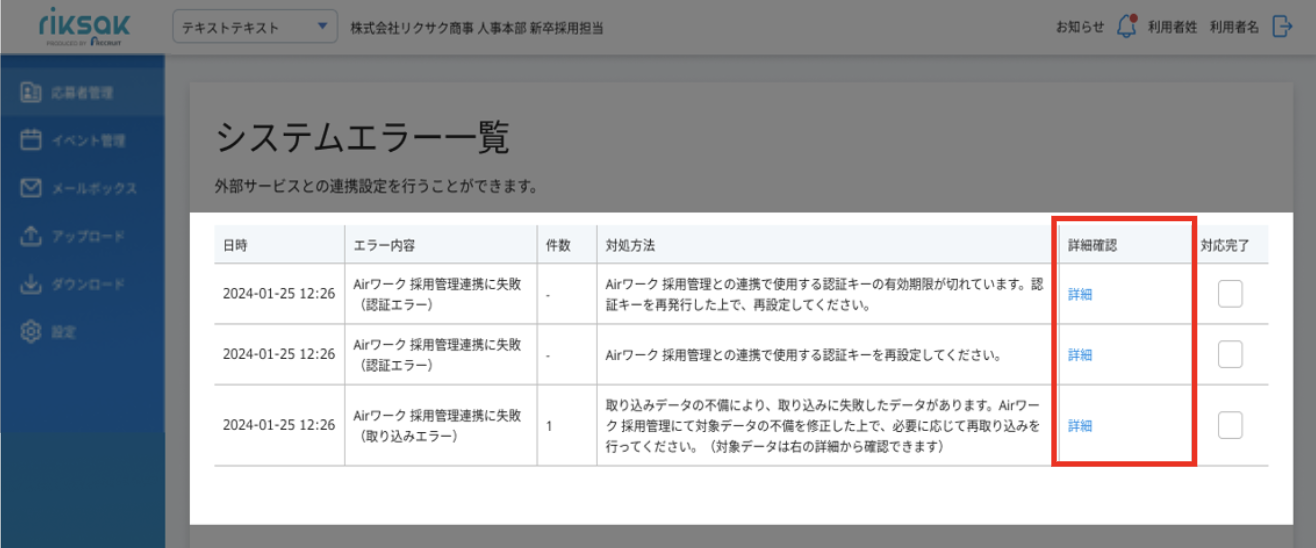Open イベント管理 calendar icon
Viewport: 1316px width, 548px height.
(x=31, y=140)
